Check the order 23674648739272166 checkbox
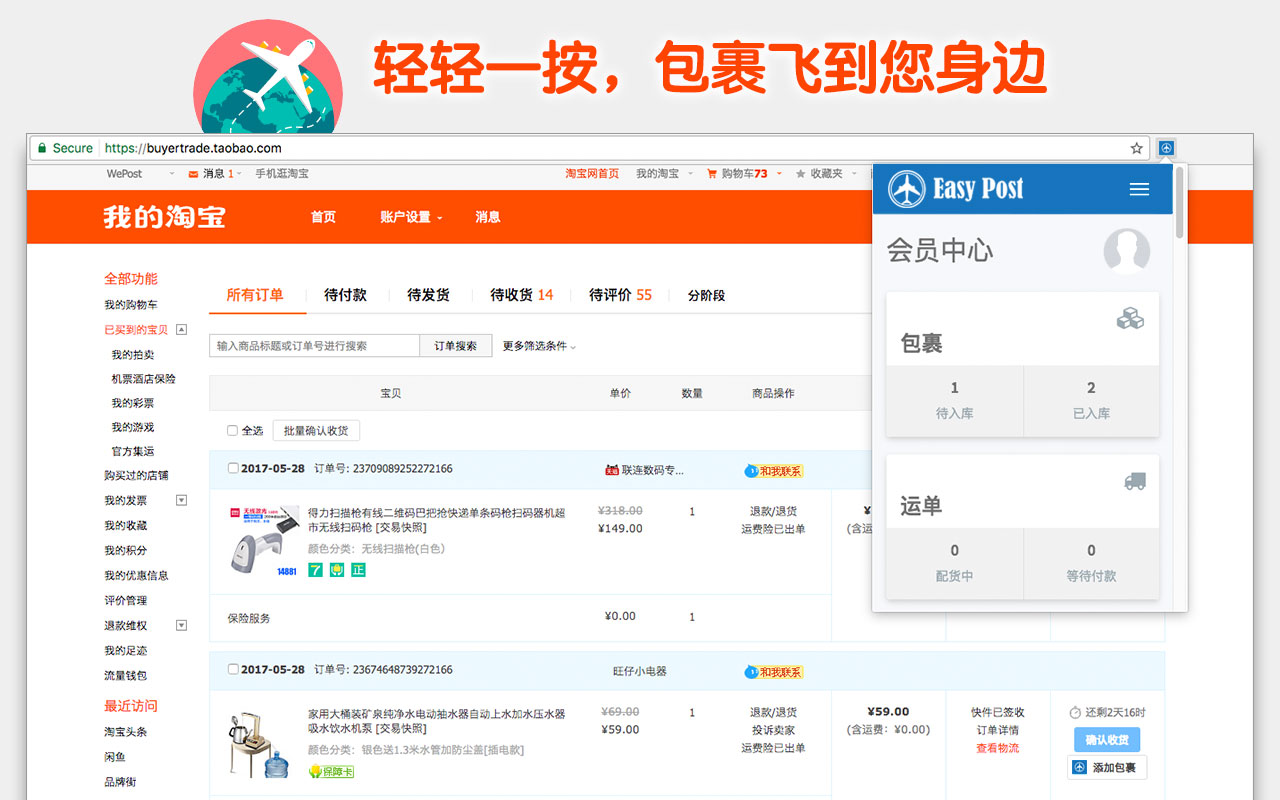Screen dimensions: 1280x800 coord(233,669)
